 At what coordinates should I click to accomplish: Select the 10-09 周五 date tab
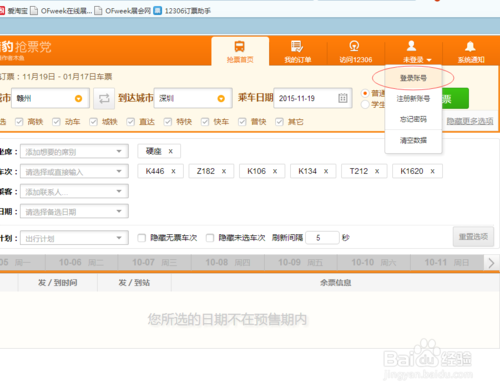pos(301,263)
